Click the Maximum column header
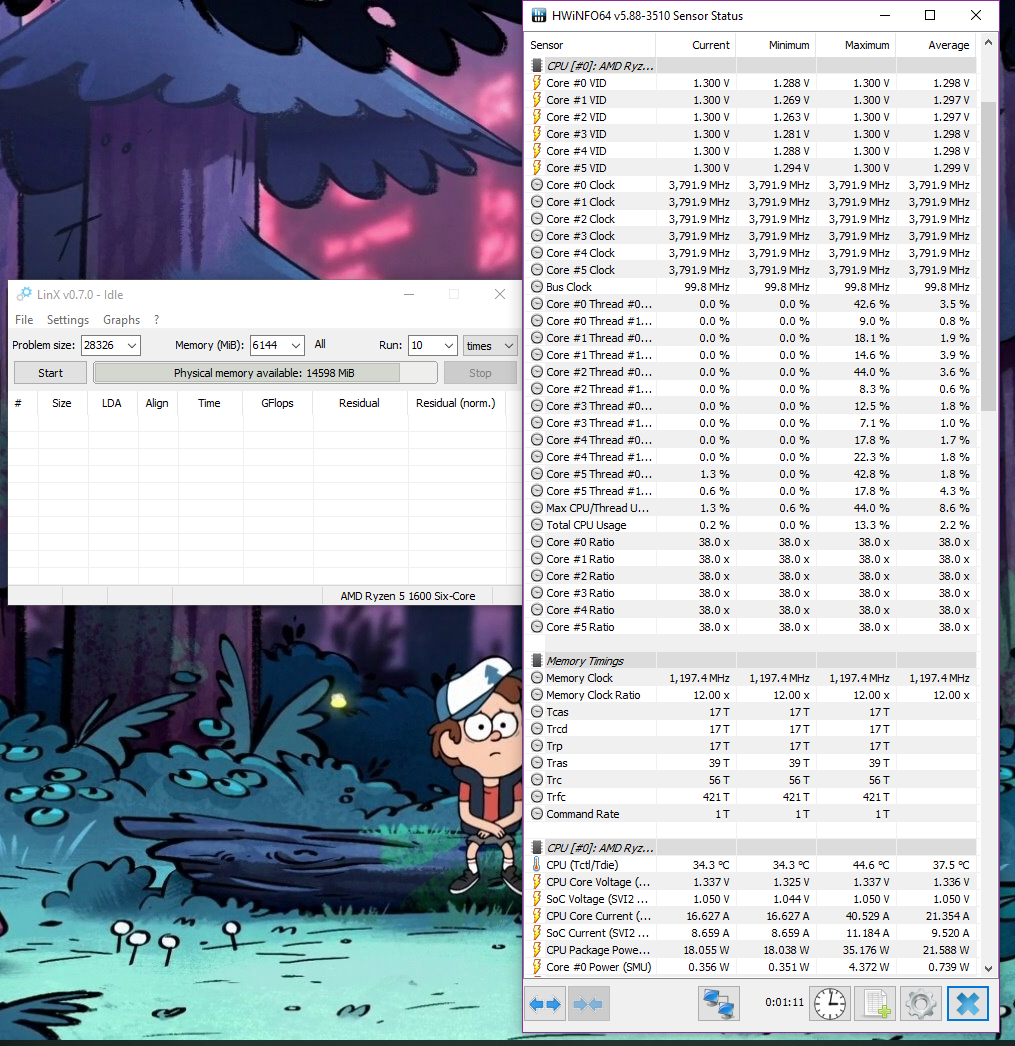 (856, 45)
